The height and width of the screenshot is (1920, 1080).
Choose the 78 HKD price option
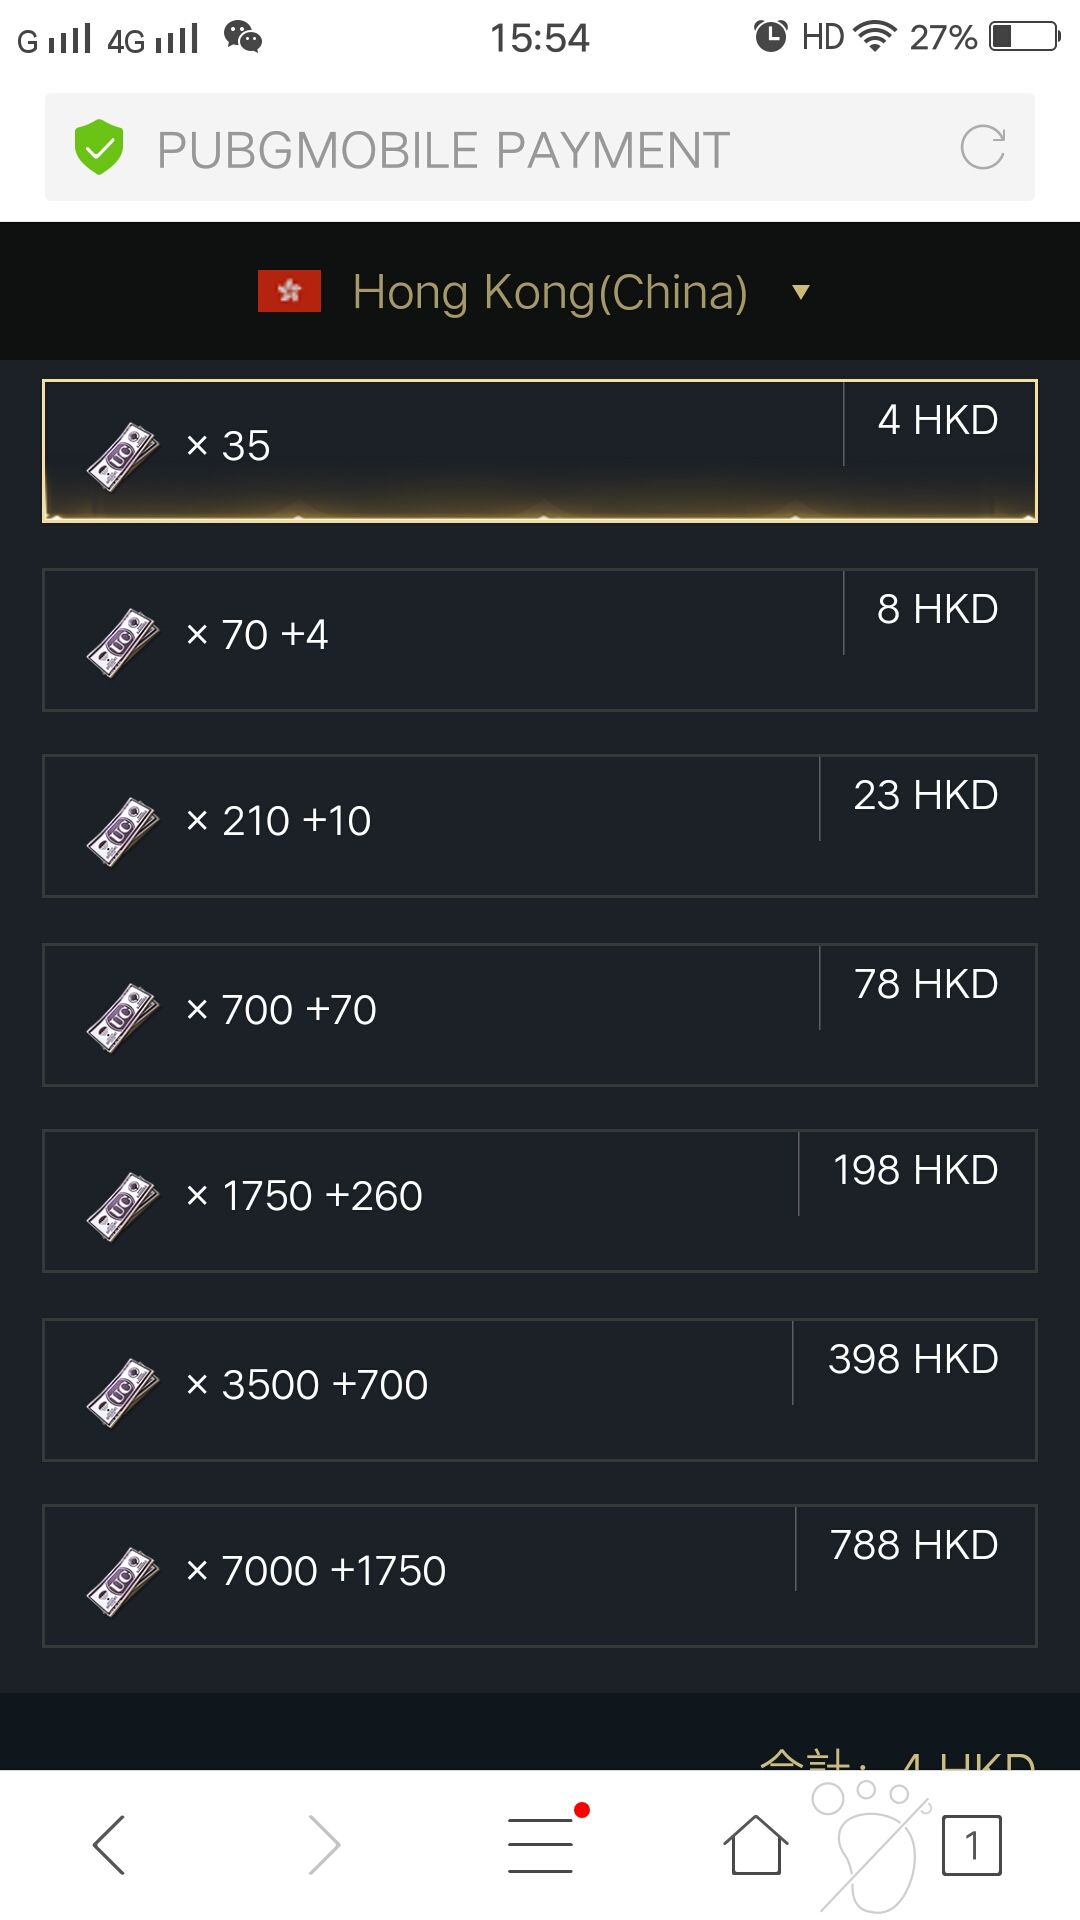point(926,985)
